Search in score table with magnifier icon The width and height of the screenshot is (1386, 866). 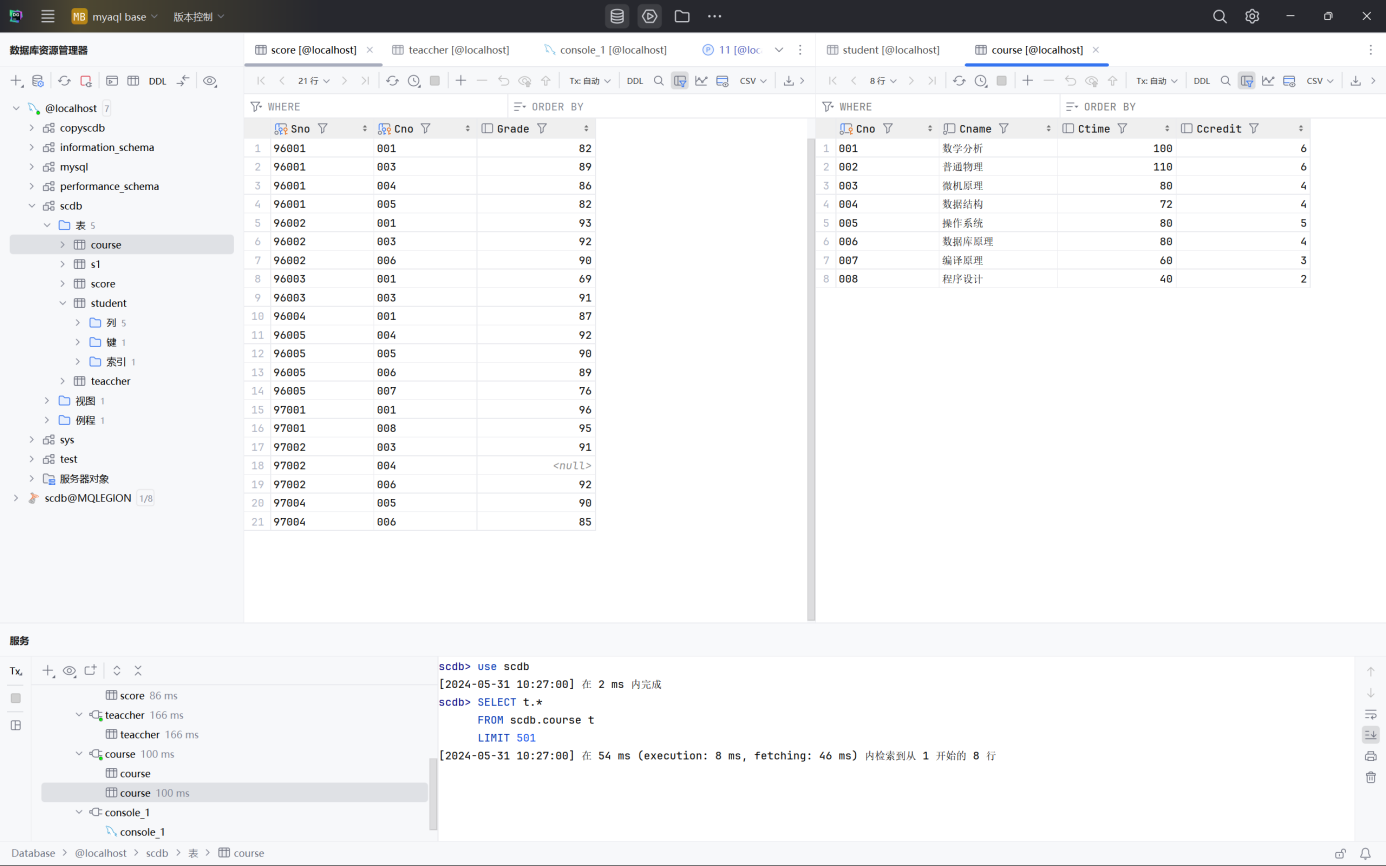pos(659,81)
